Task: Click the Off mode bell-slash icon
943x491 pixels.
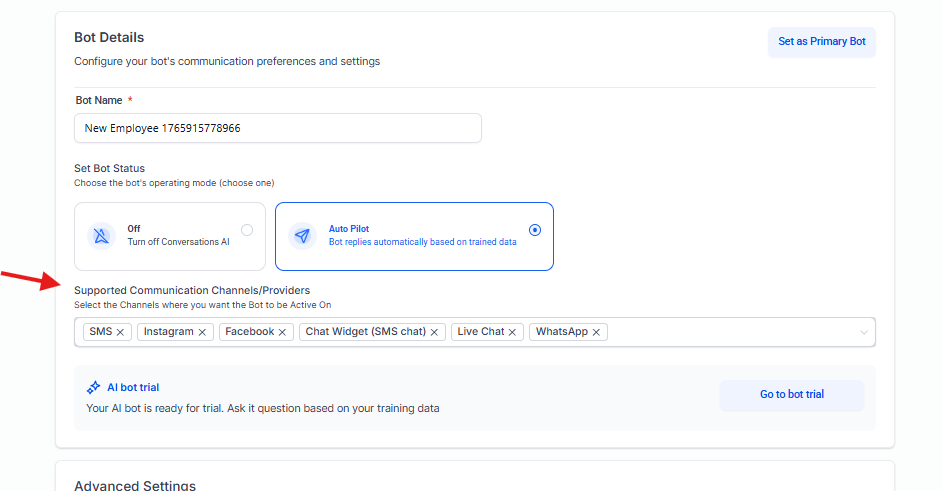Action: point(103,236)
